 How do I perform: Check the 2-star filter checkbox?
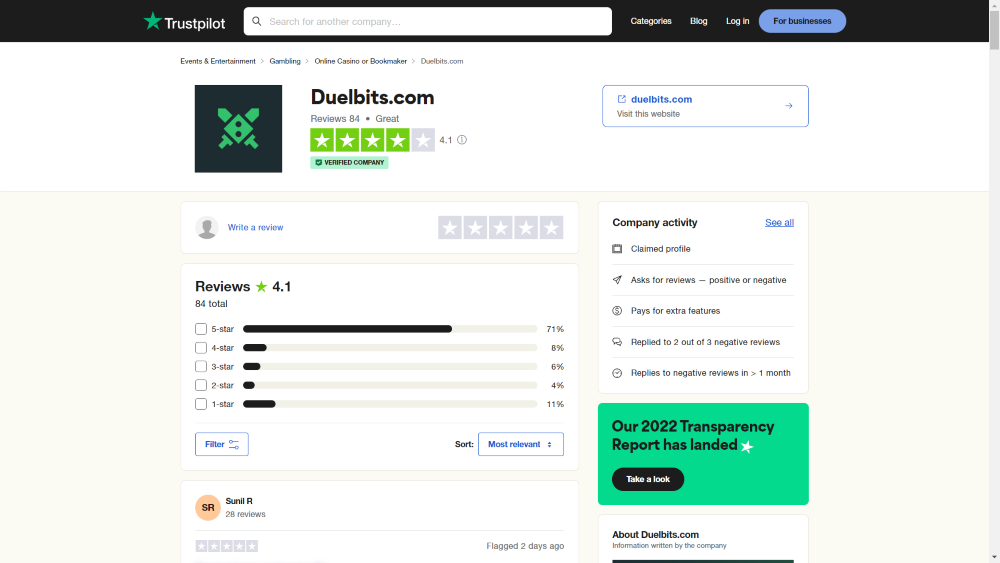click(201, 385)
